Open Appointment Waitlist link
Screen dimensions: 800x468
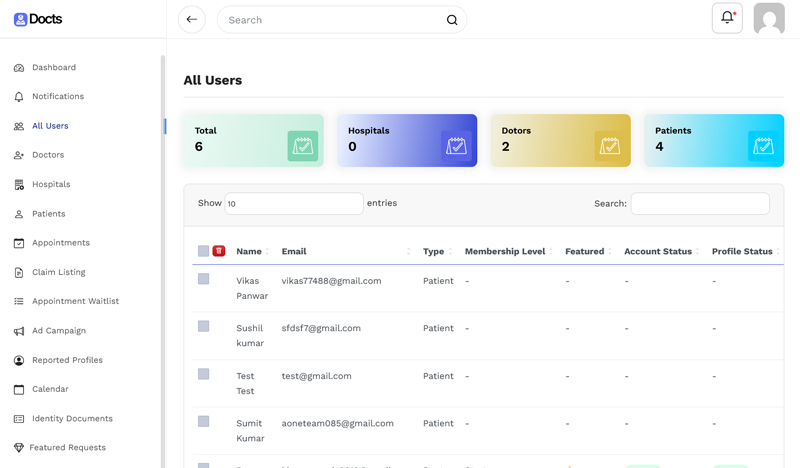(x=76, y=302)
